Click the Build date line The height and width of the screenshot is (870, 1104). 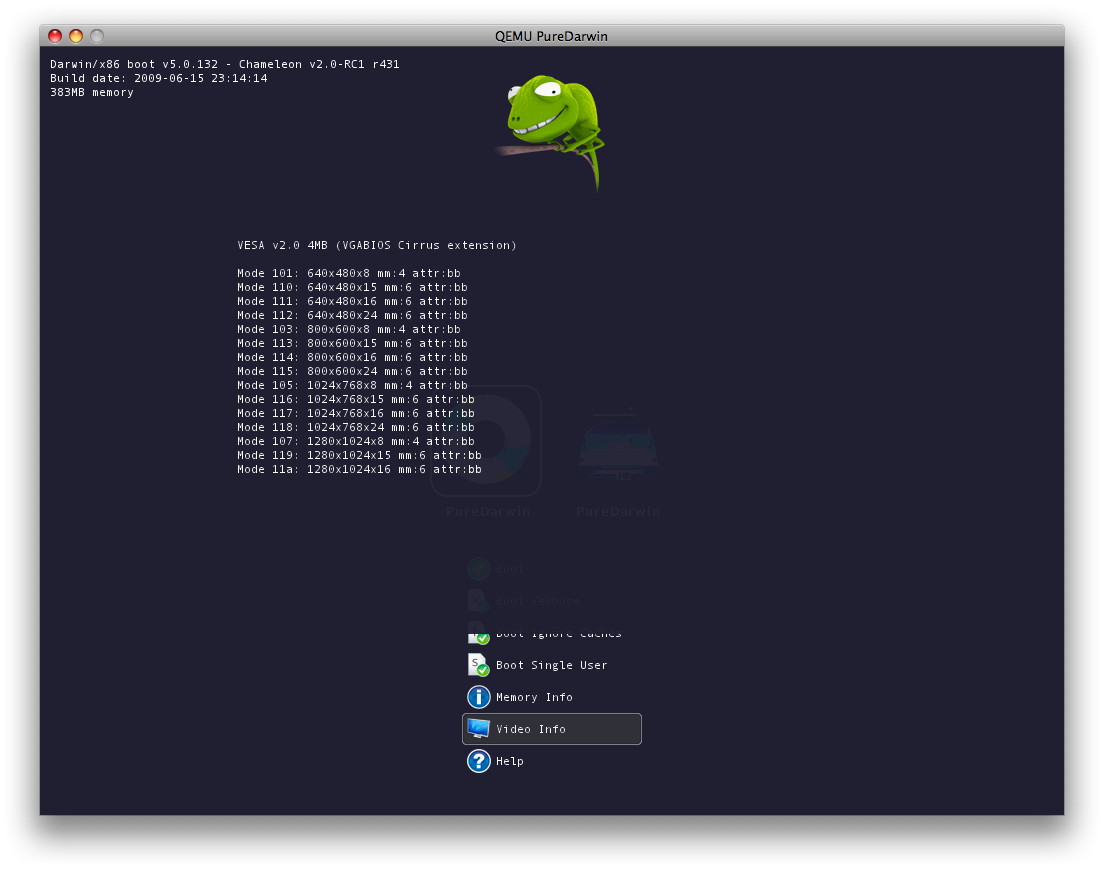[158, 78]
